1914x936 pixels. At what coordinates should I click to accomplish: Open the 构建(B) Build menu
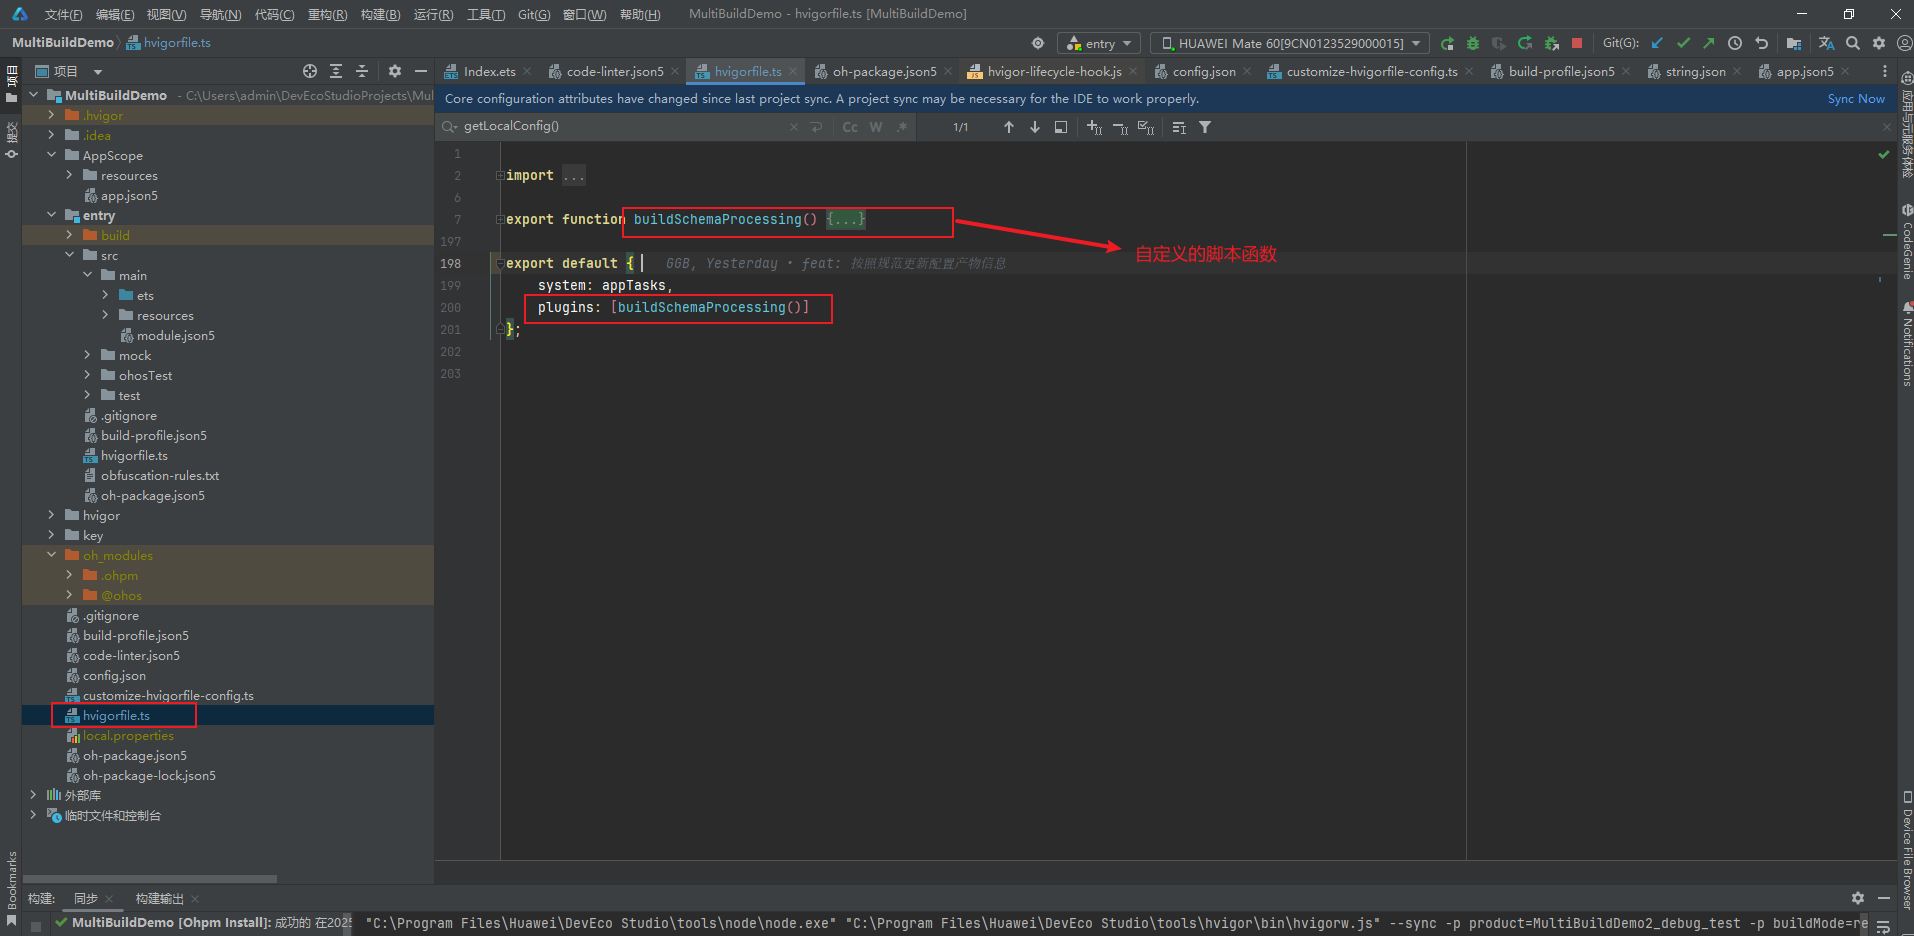(380, 14)
